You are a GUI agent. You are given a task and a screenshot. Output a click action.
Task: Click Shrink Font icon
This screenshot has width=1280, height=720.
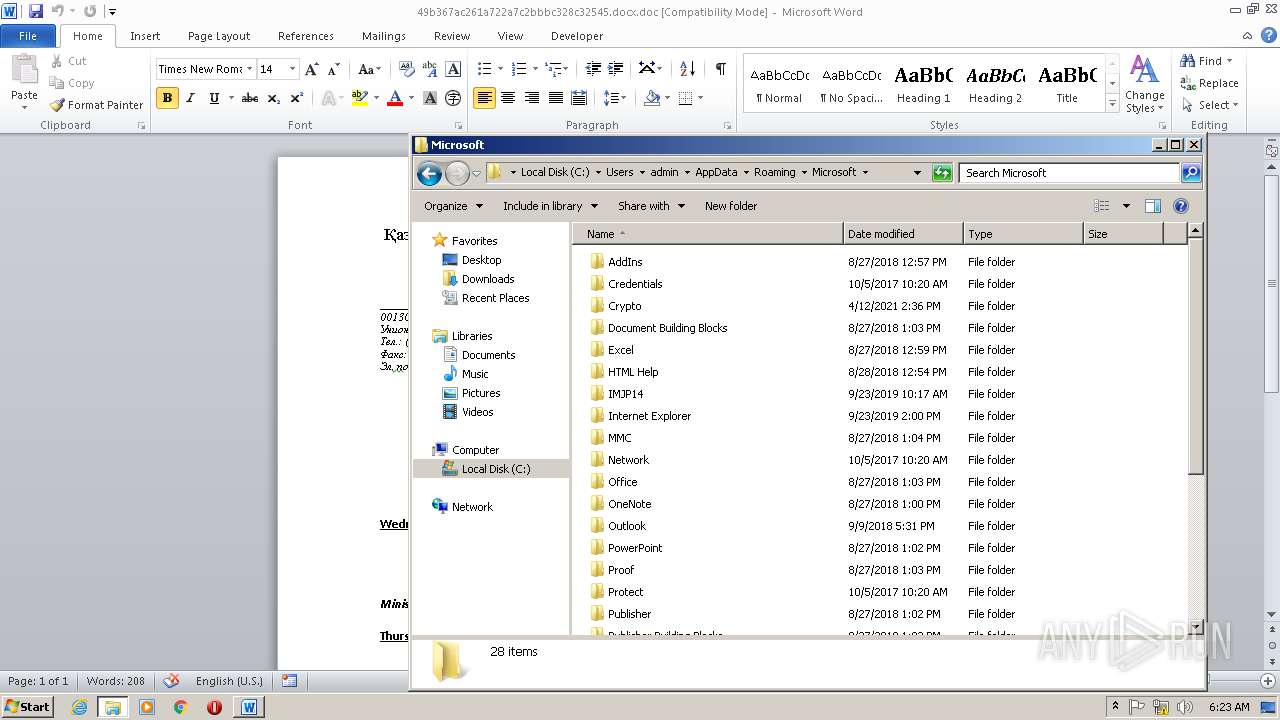tap(335, 69)
